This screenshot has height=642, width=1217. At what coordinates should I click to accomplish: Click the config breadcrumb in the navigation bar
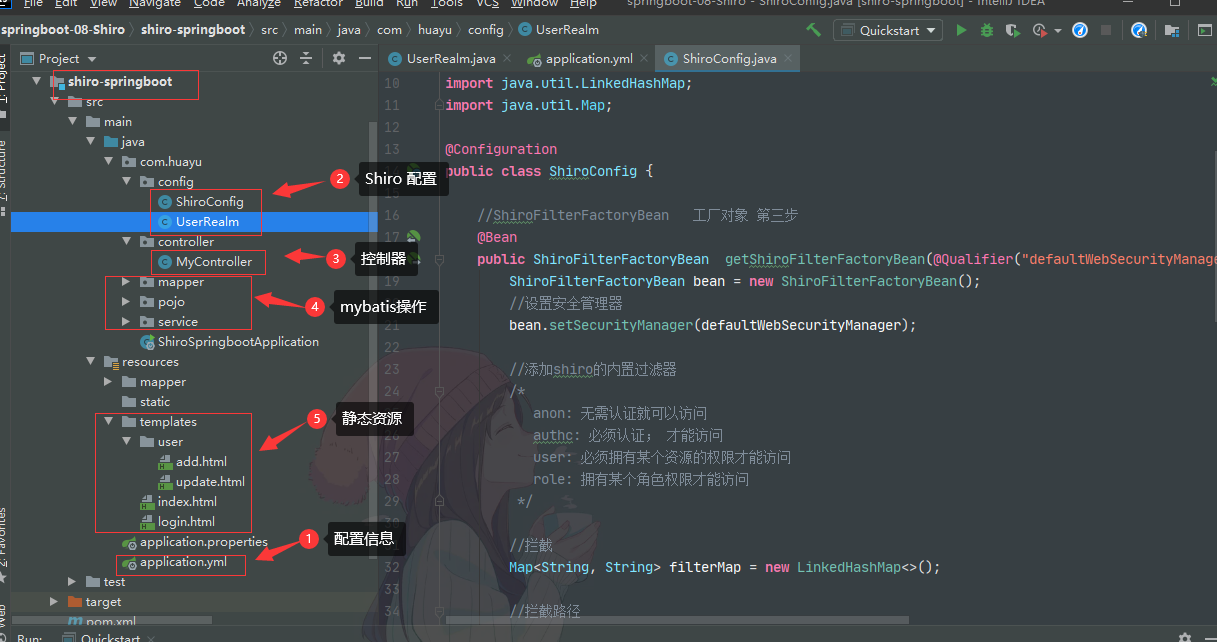pos(485,30)
